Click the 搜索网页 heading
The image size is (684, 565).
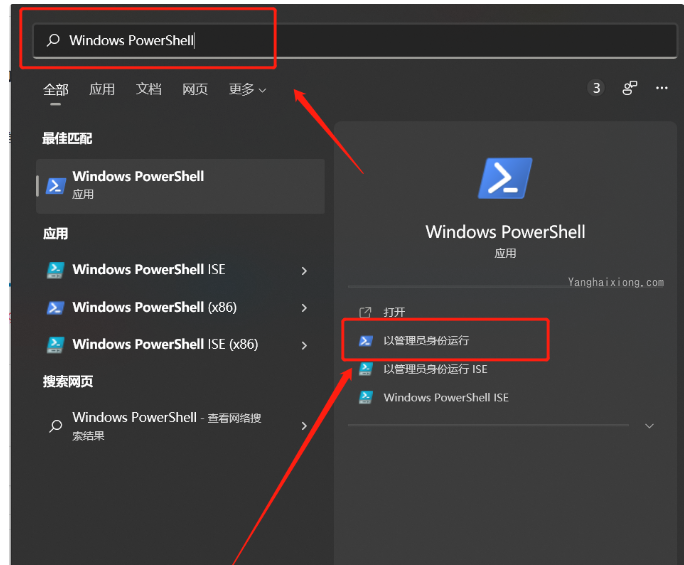tap(68, 382)
